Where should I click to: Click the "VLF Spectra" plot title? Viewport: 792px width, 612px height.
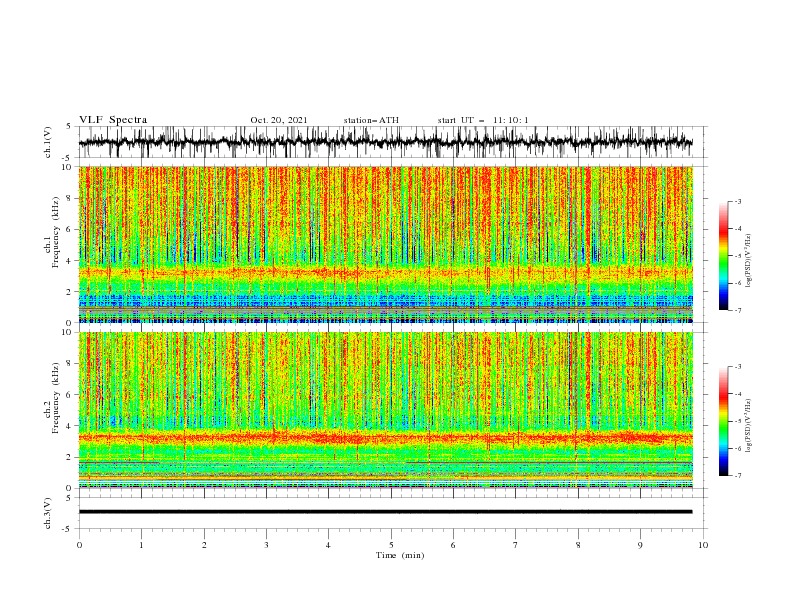tap(113, 120)
